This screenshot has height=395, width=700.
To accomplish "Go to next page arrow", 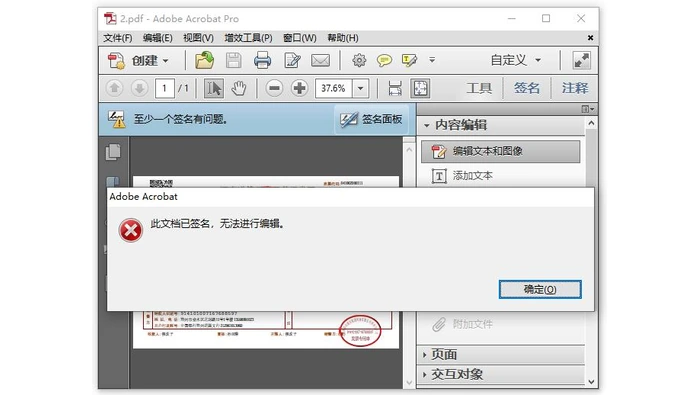I will tap(139, 88).
